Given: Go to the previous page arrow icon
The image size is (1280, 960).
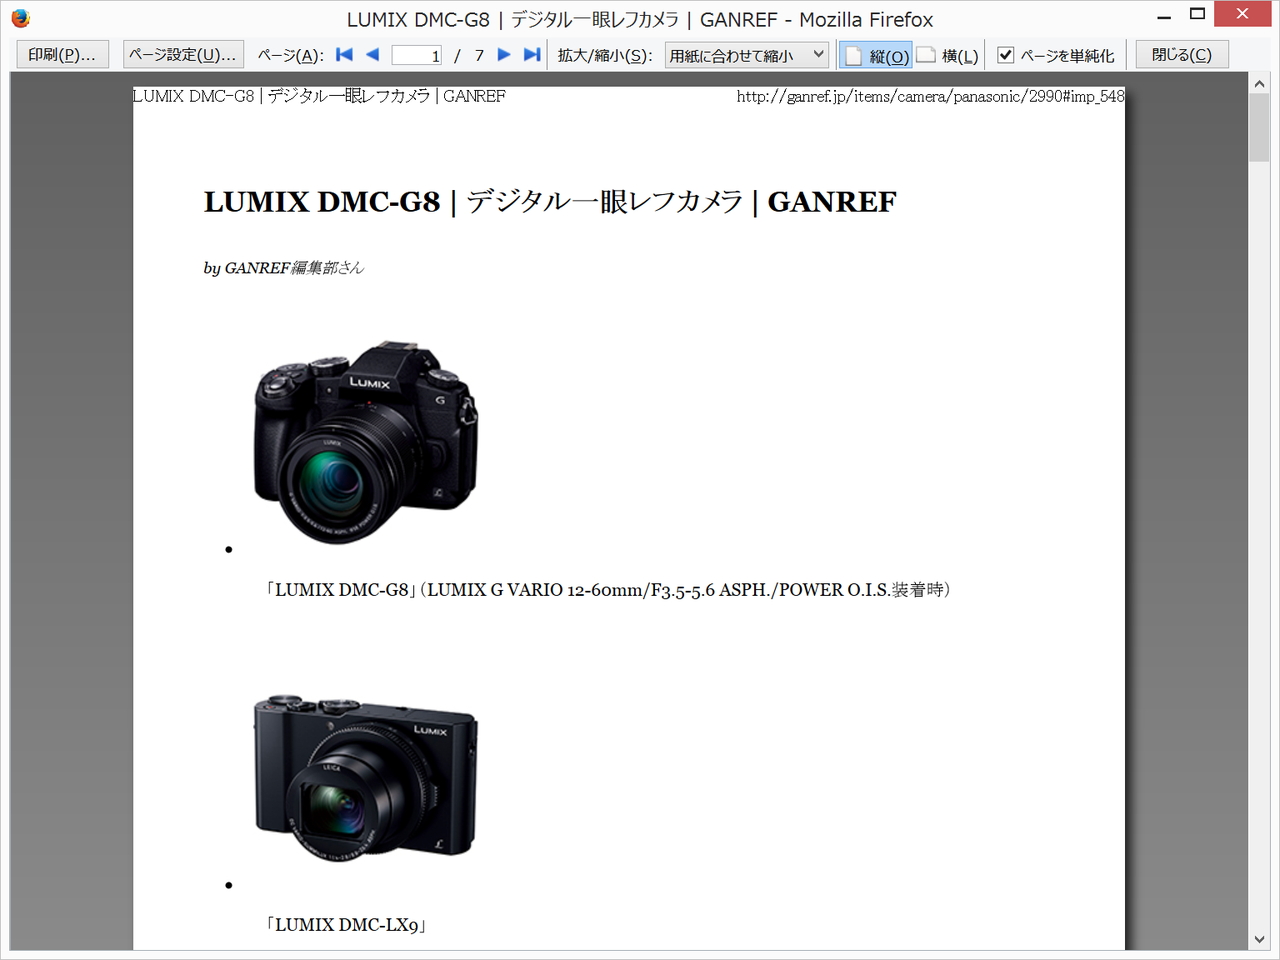Looking at the screenshot, I should pos(372,55).
